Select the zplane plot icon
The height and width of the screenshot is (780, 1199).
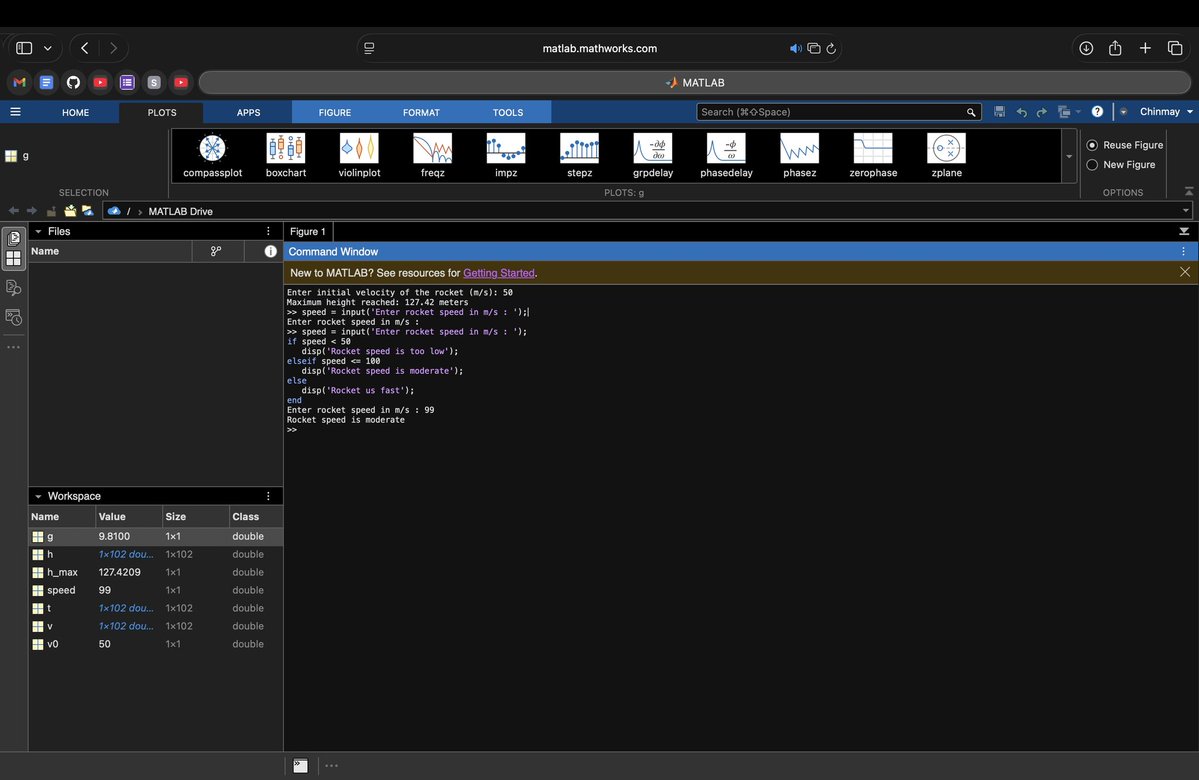947,155
